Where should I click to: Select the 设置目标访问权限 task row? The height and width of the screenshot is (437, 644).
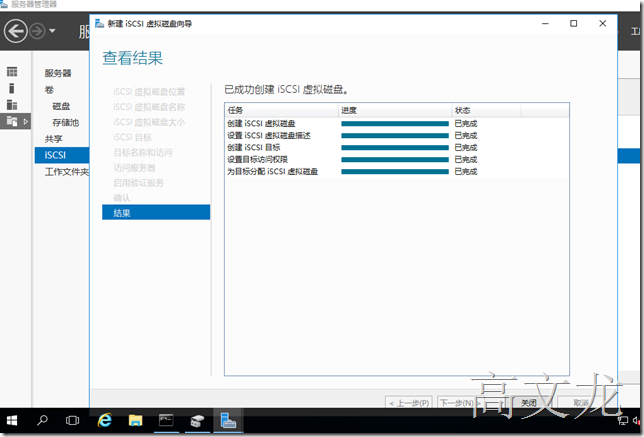[x=397, y=159]
